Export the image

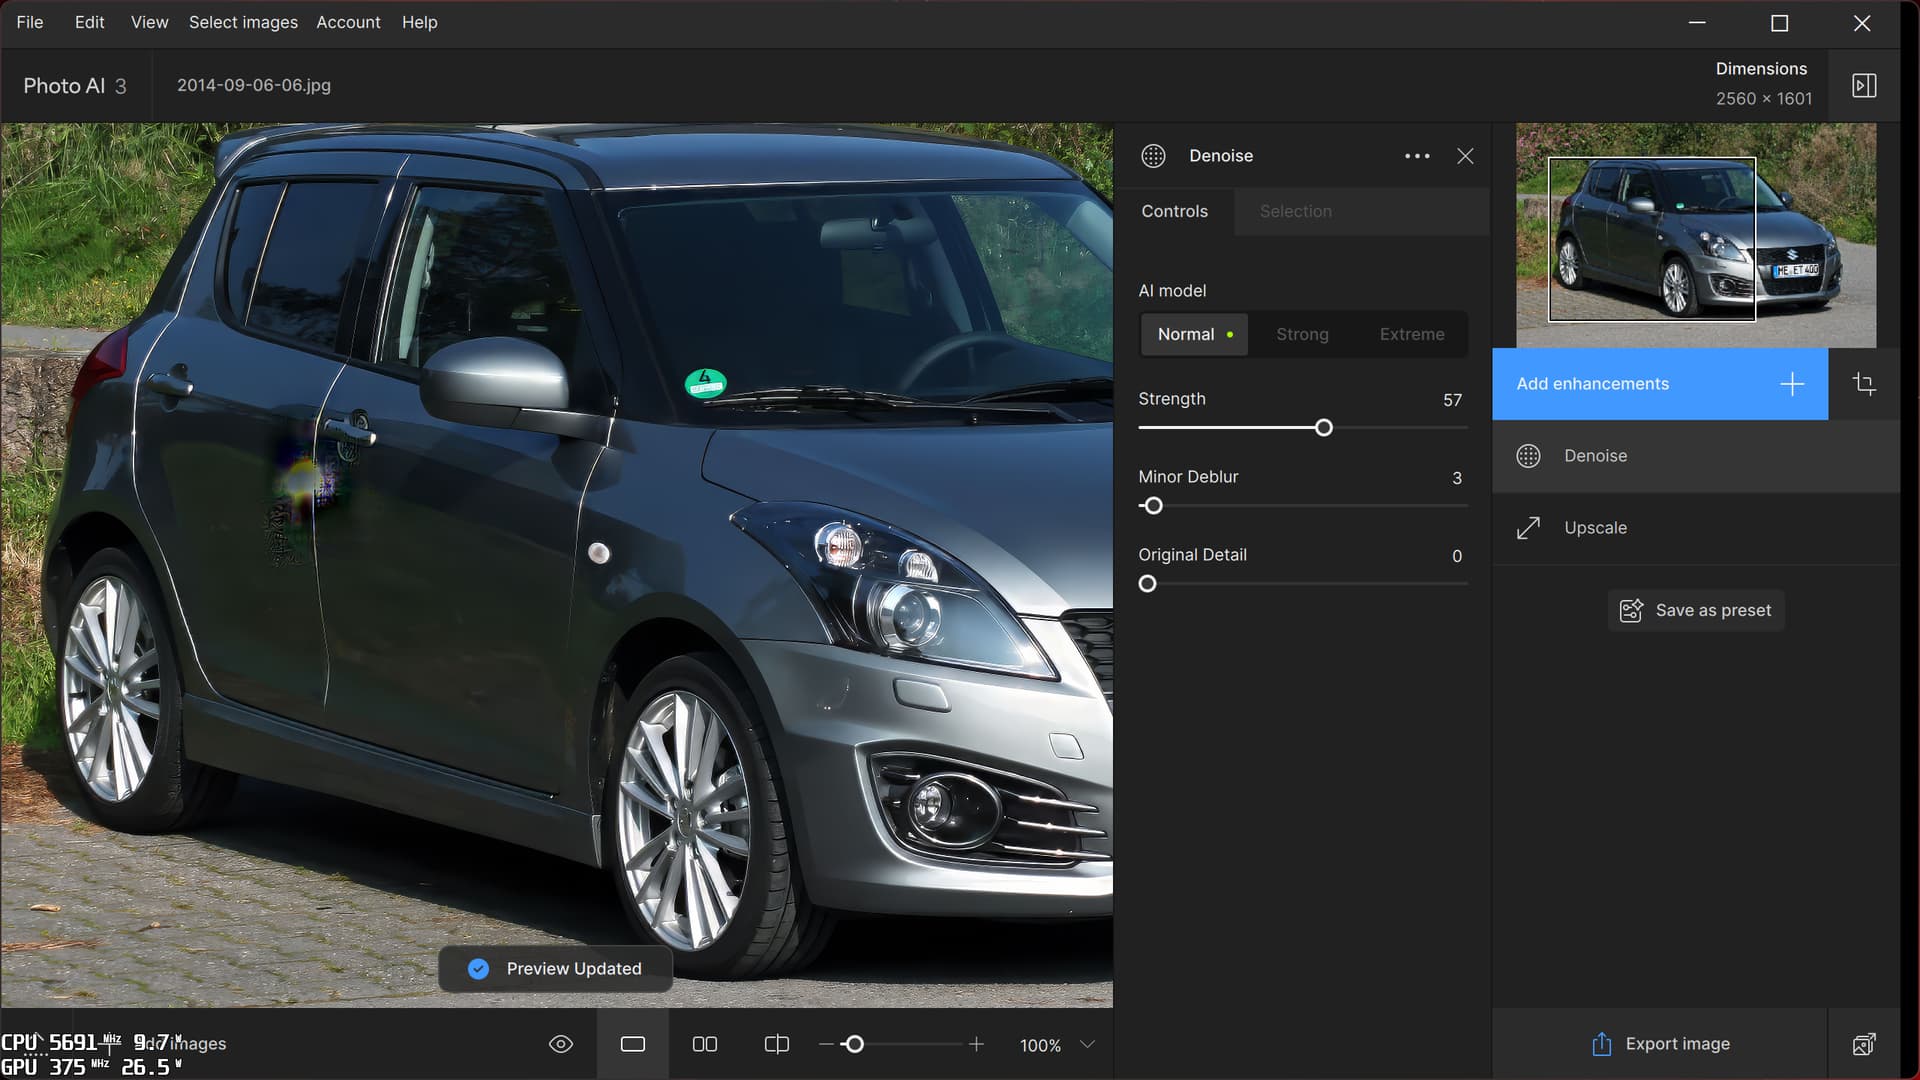[x=1660, y=1043]
